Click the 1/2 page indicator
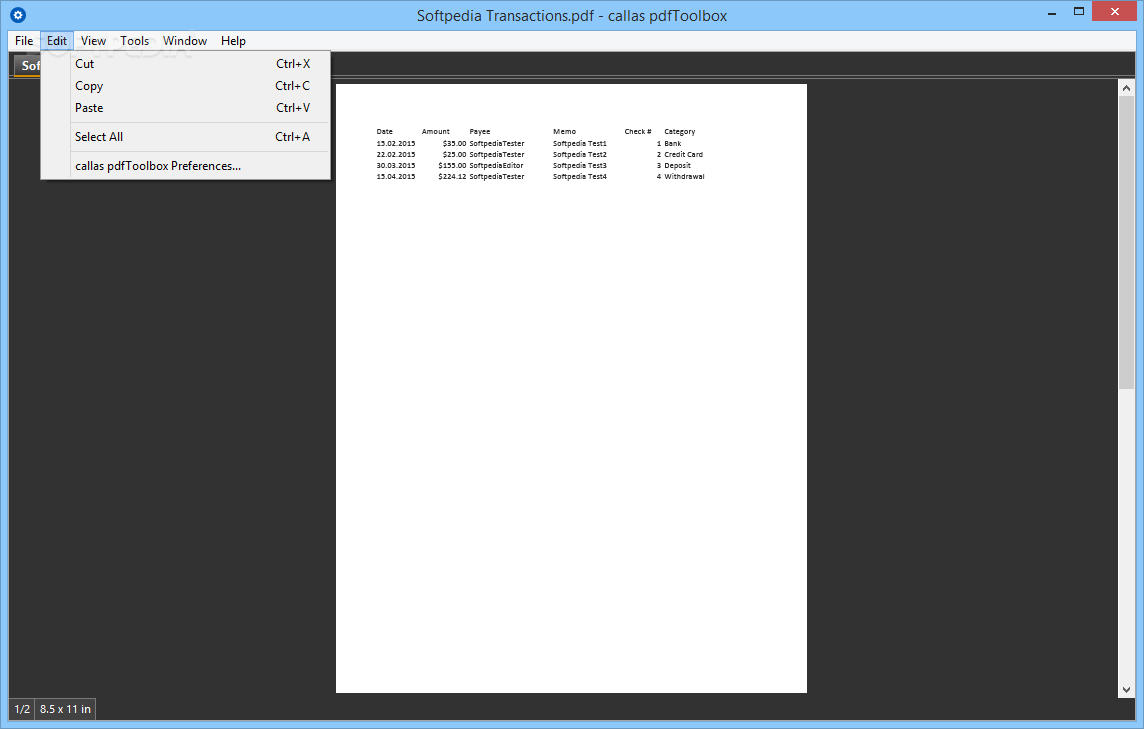This screenshot has height=729, width=1144. tap(23, 709)
